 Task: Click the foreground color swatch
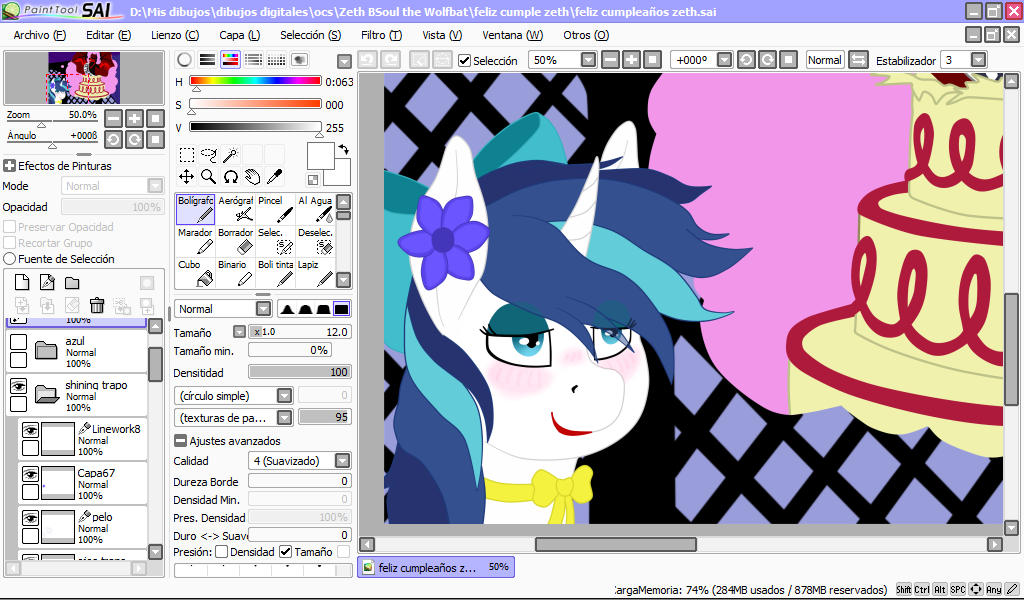tap(320, 156)
